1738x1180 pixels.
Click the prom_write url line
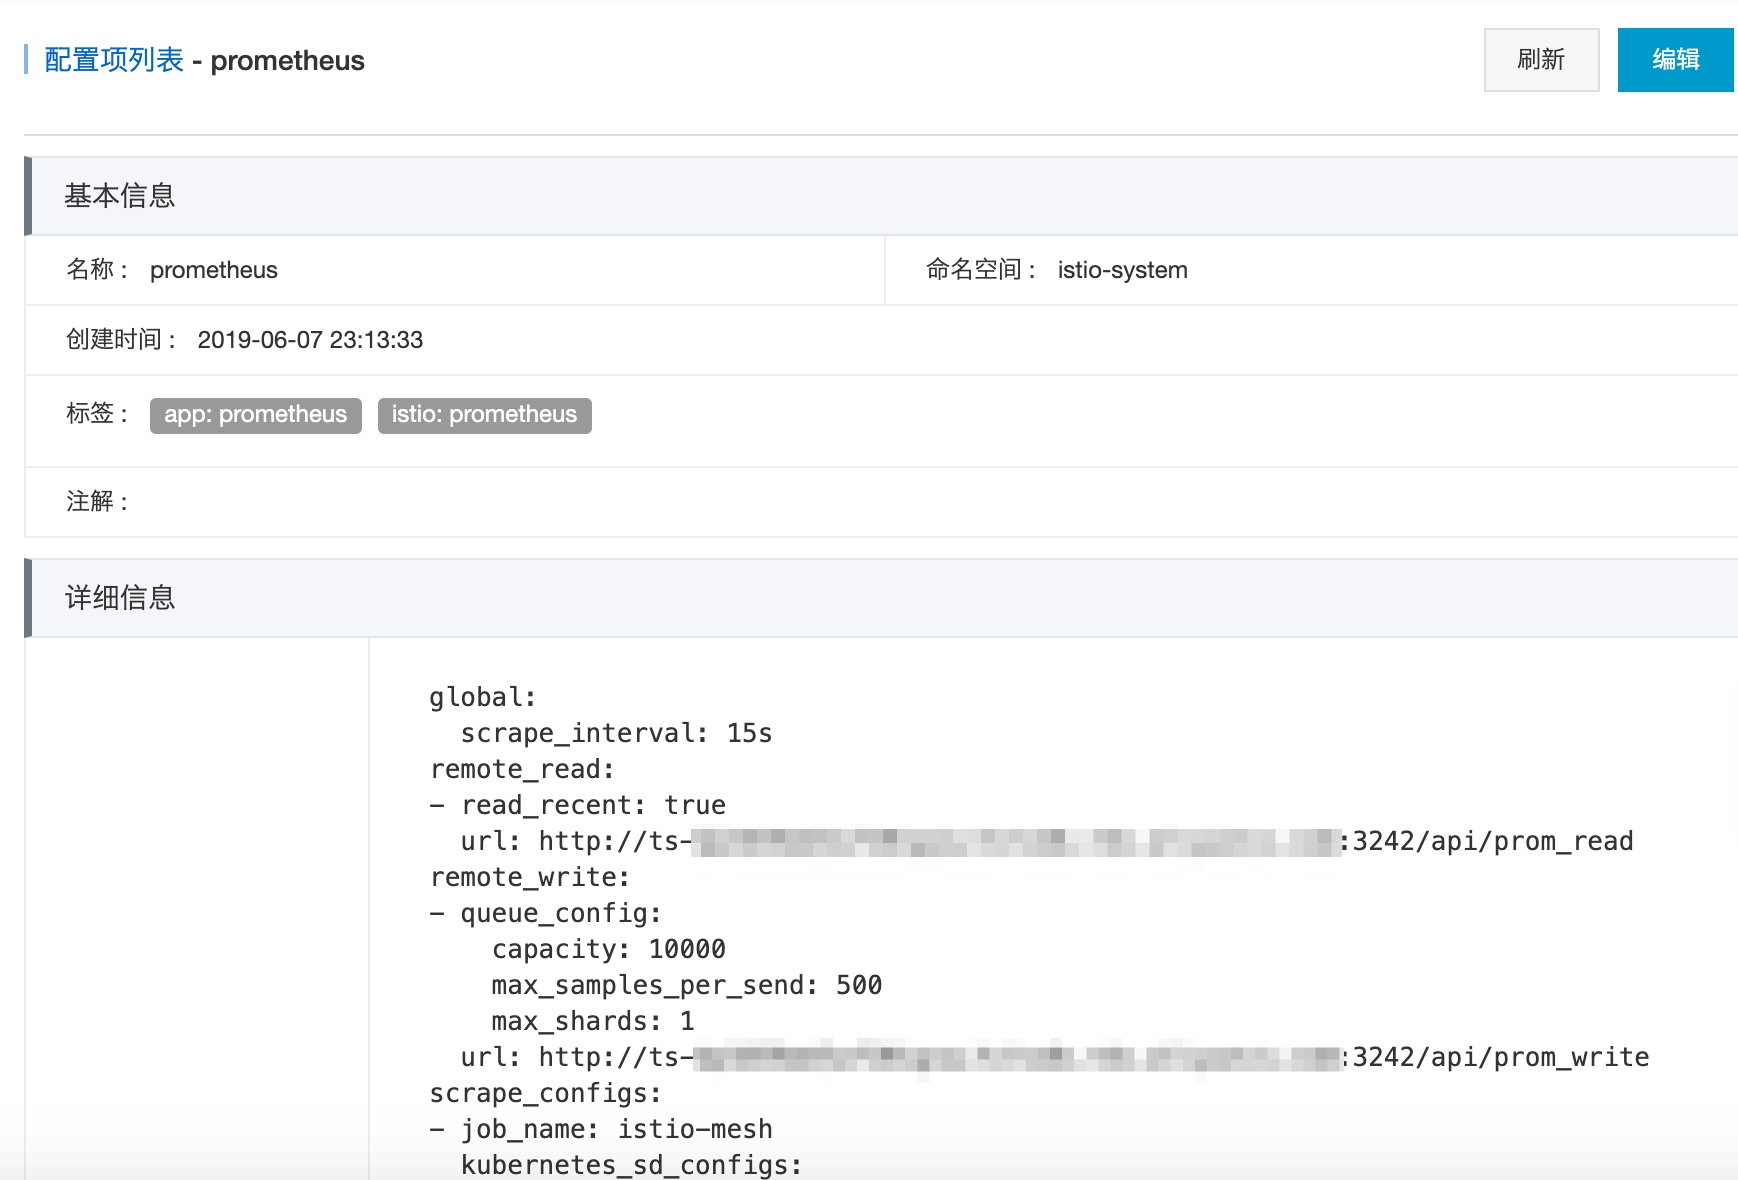1055,1057
